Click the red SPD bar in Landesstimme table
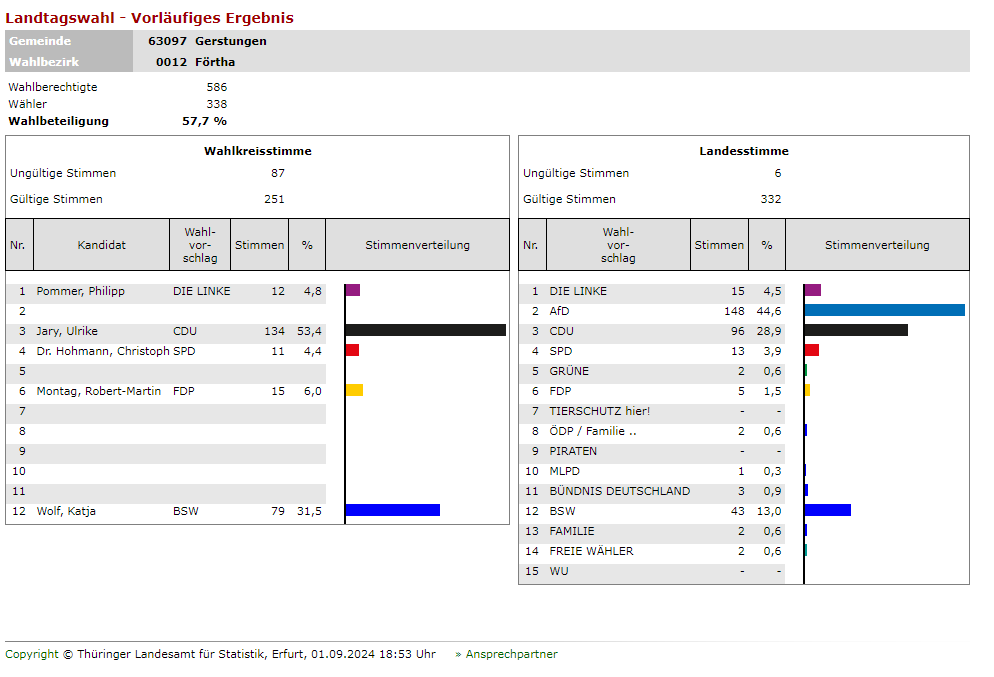The height and width of the screenshot is (677, 994). click(811, 350)
